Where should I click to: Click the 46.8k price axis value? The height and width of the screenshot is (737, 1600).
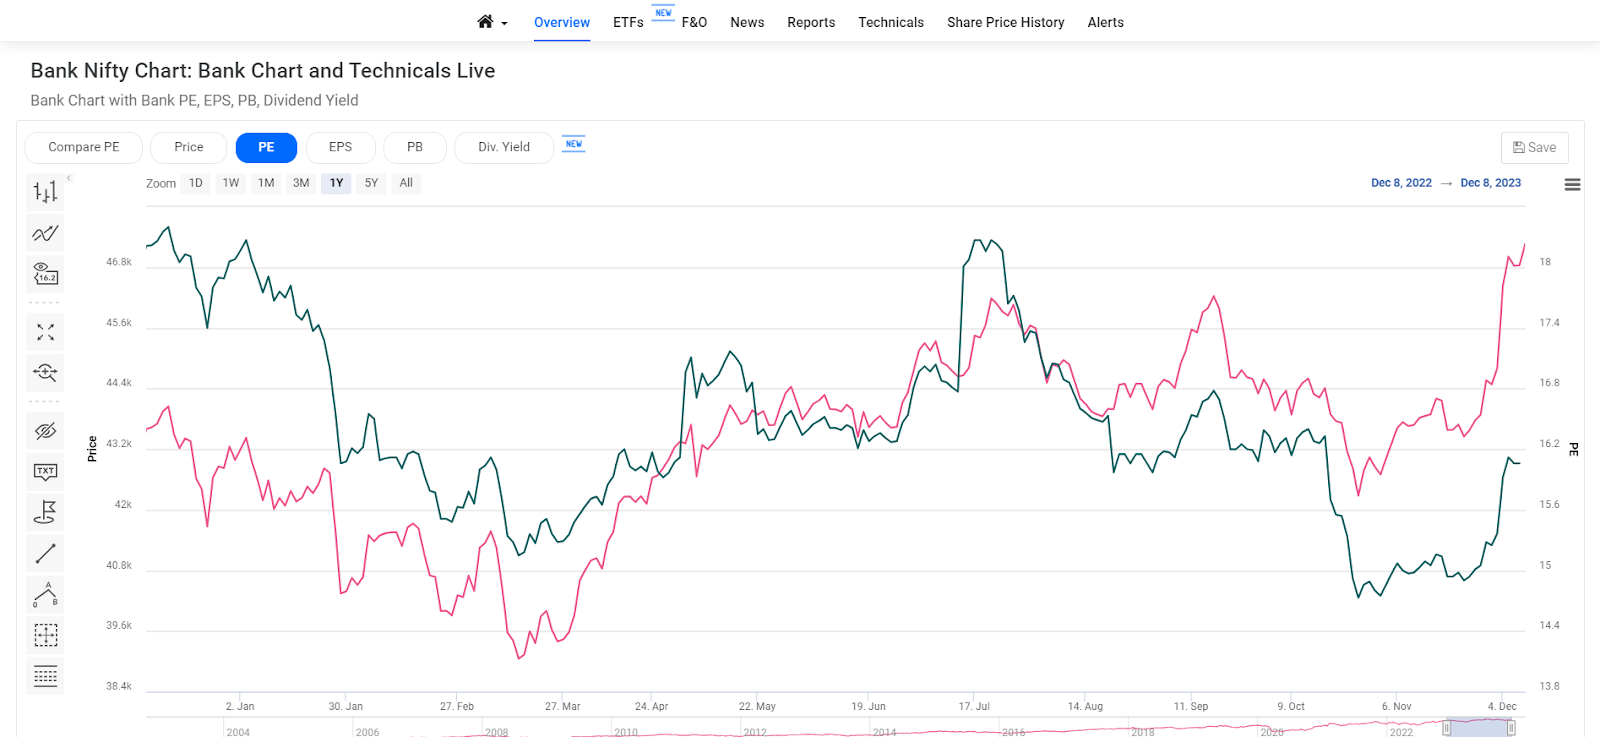119,262
